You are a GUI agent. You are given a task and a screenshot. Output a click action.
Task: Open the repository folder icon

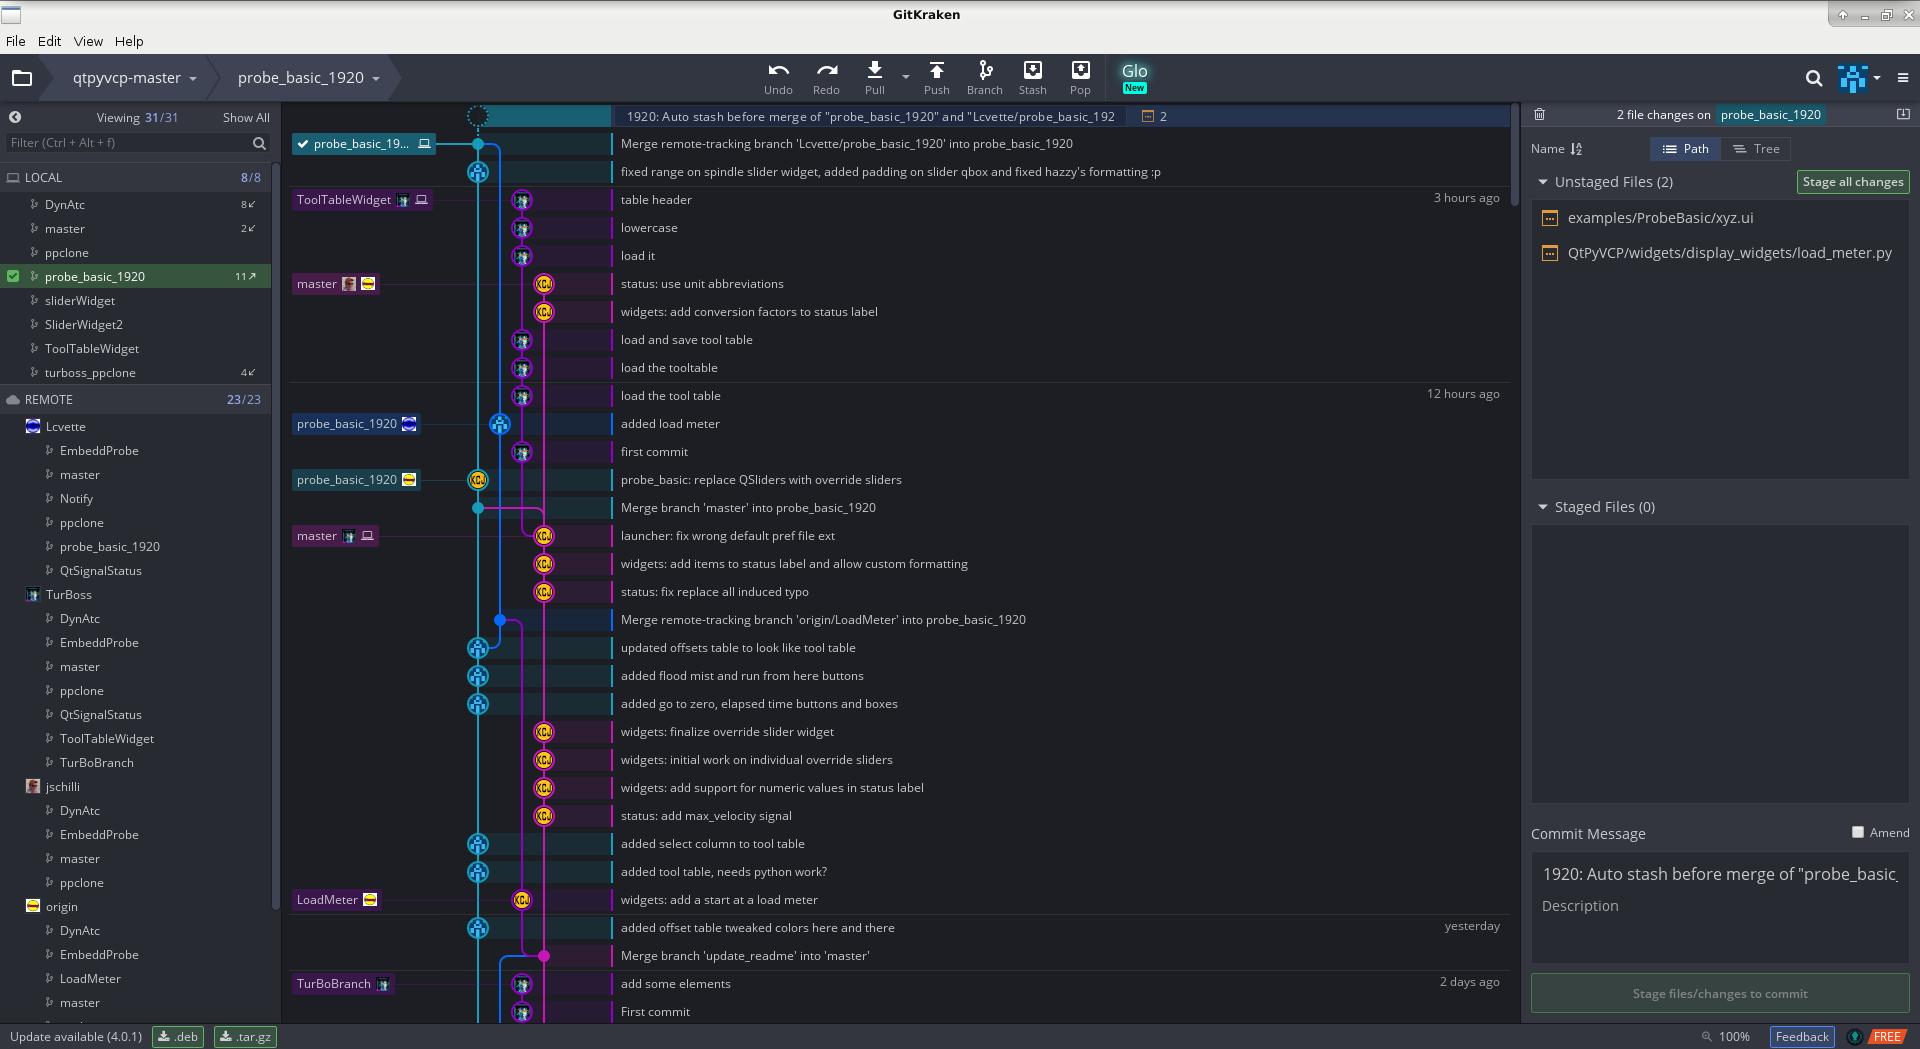coord(22,78)
